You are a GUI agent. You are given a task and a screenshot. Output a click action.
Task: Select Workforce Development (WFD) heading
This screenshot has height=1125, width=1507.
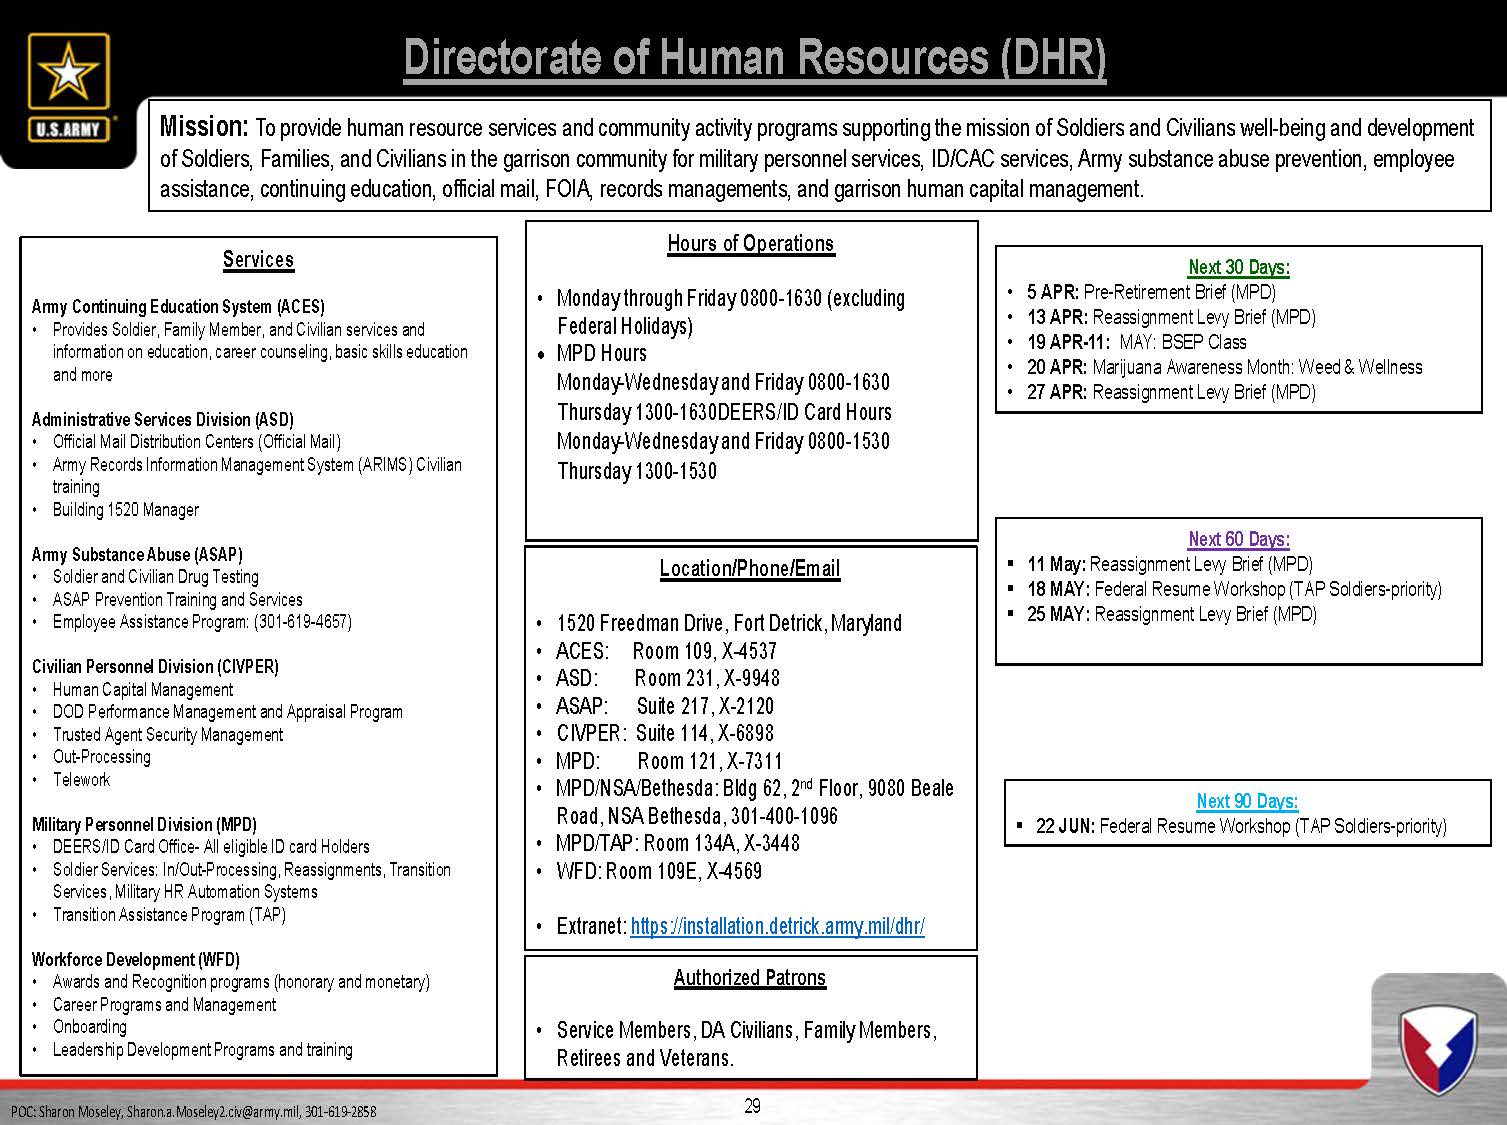[x=135, y=959]
